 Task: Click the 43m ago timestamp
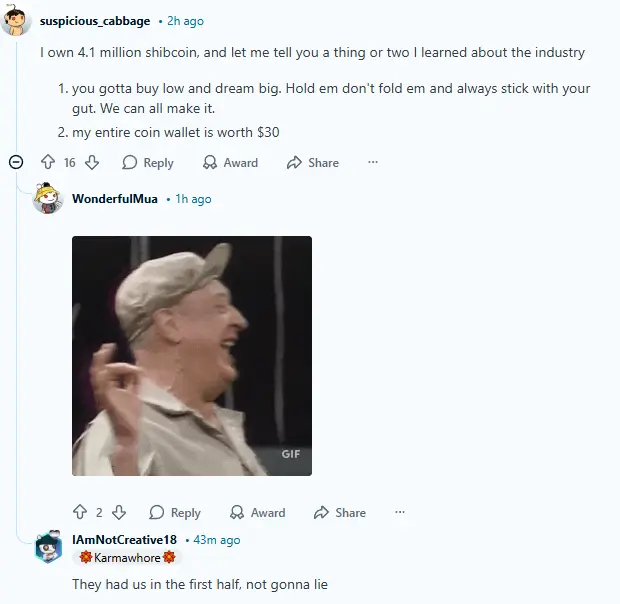[217, 540]
